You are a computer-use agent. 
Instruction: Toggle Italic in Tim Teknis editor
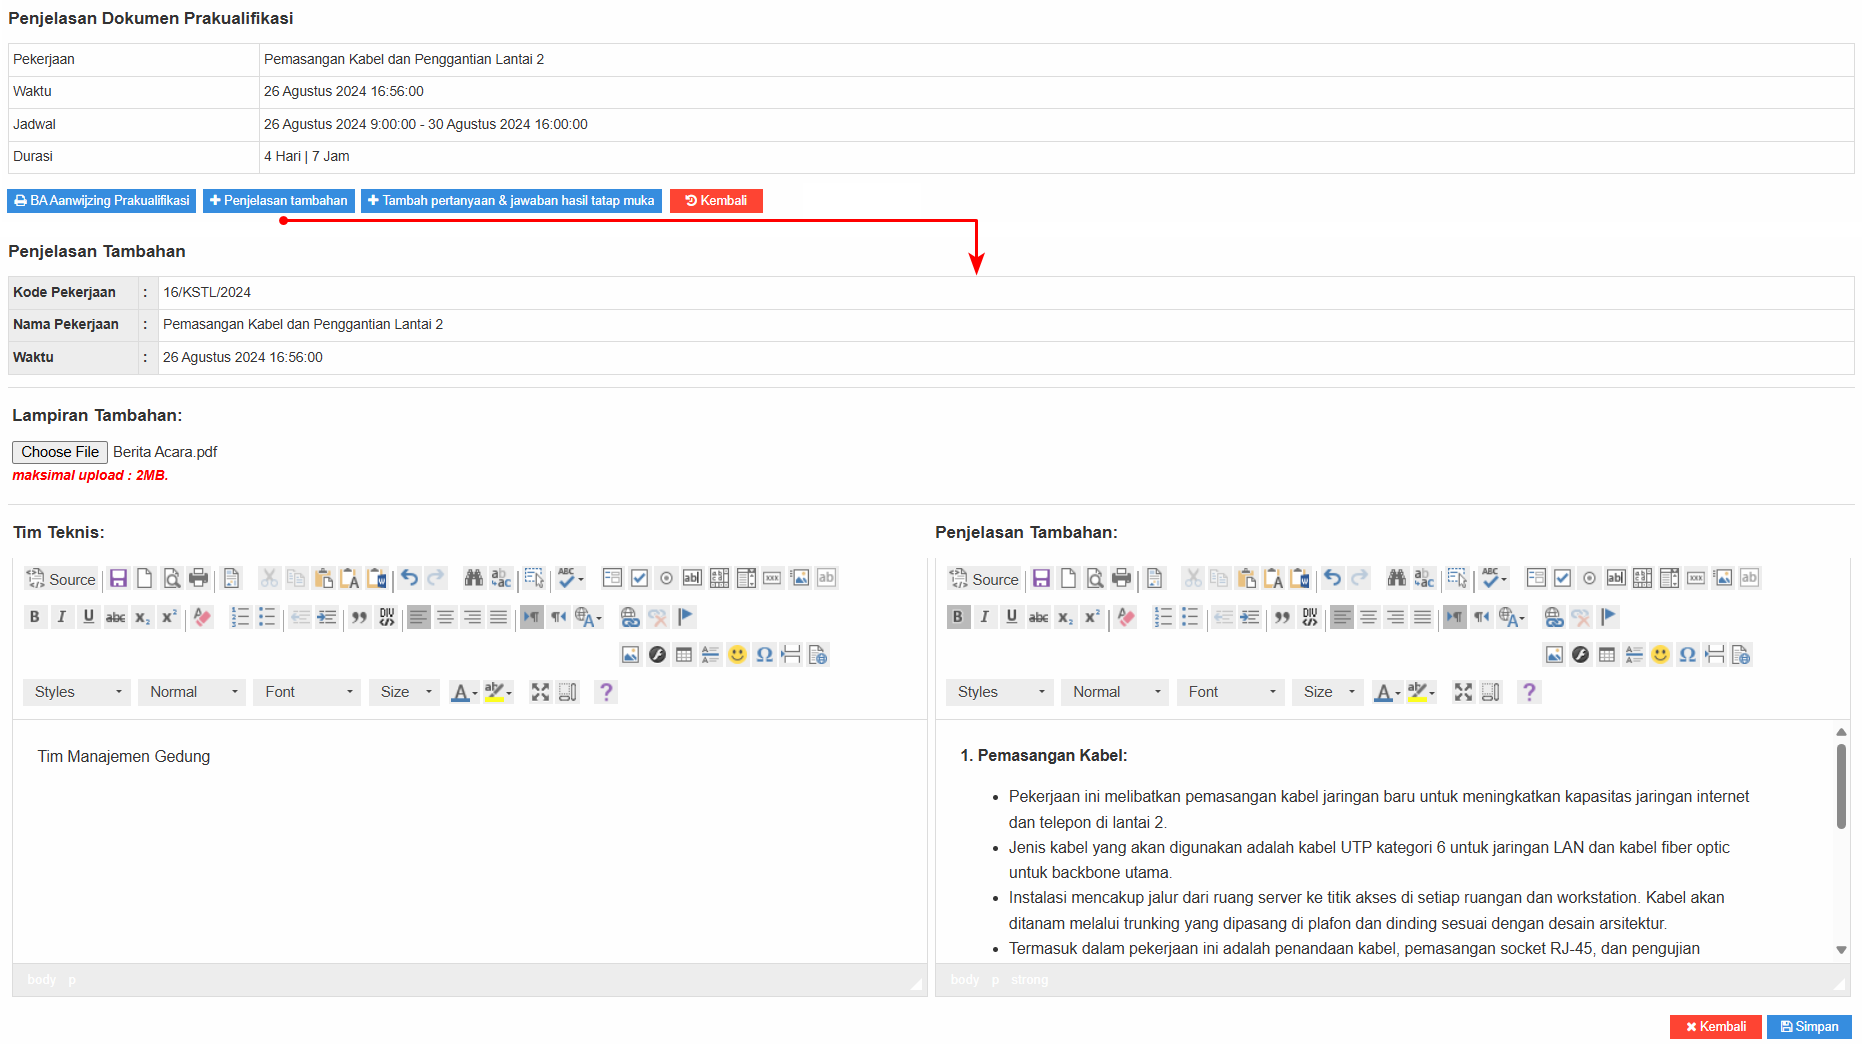point(62,617)
